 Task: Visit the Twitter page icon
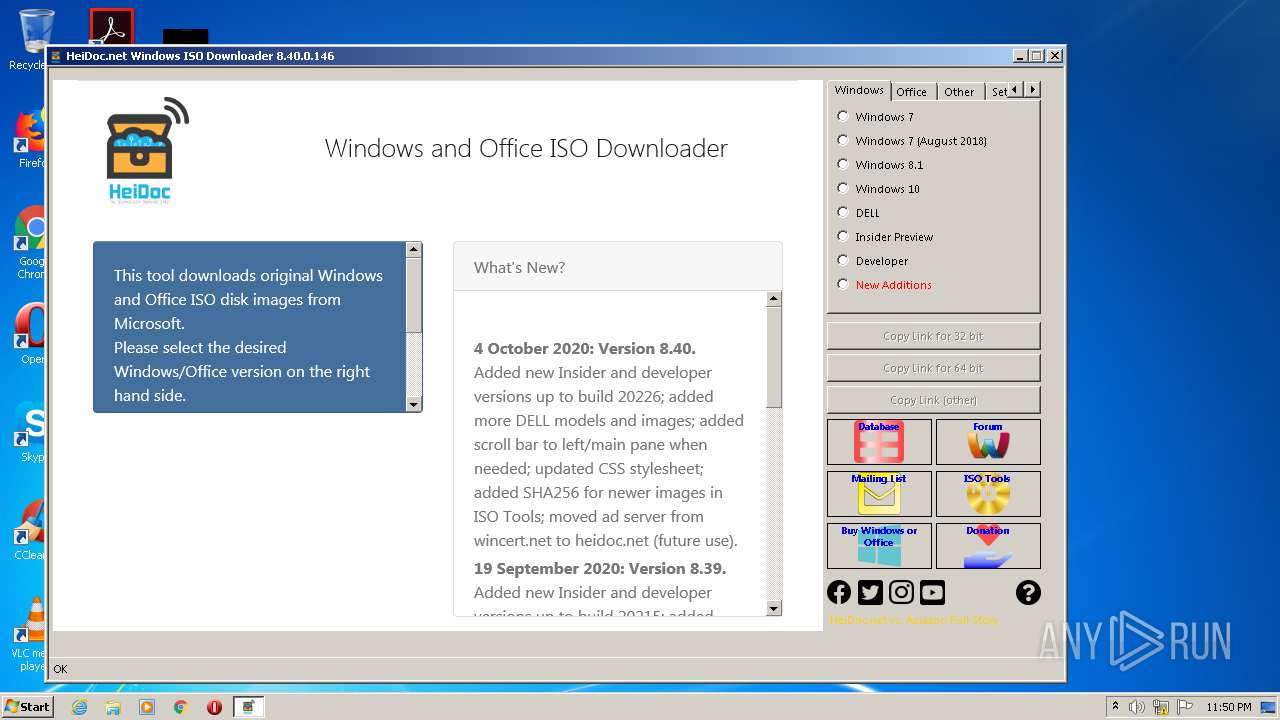(x=870, y=592)
